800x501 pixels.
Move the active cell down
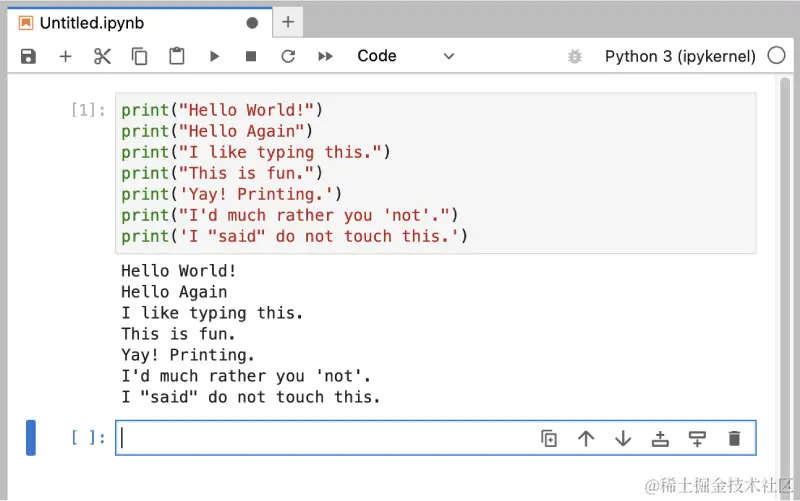[623, 438]
